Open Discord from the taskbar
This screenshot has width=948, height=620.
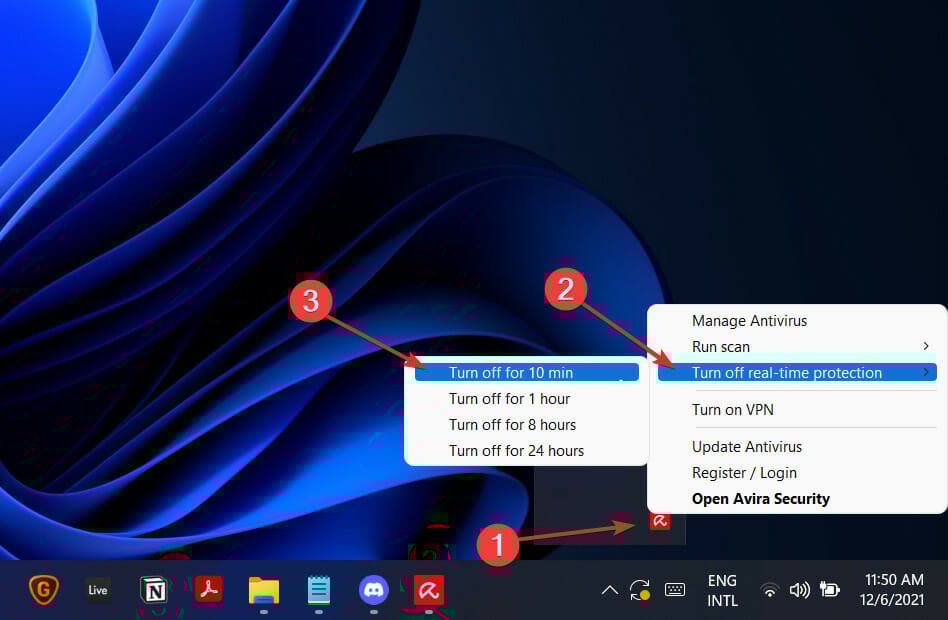pos(373,590)
